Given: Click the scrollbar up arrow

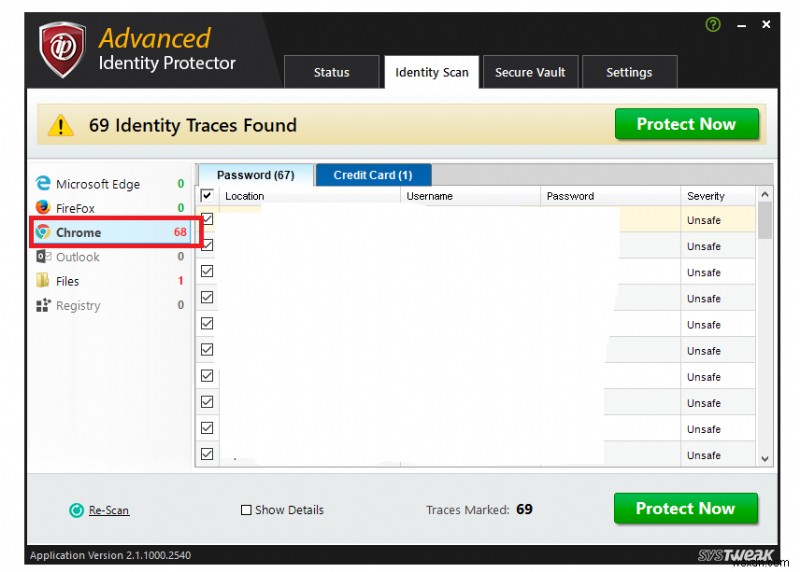Looking at the screenshot, I should pos(764,194).
